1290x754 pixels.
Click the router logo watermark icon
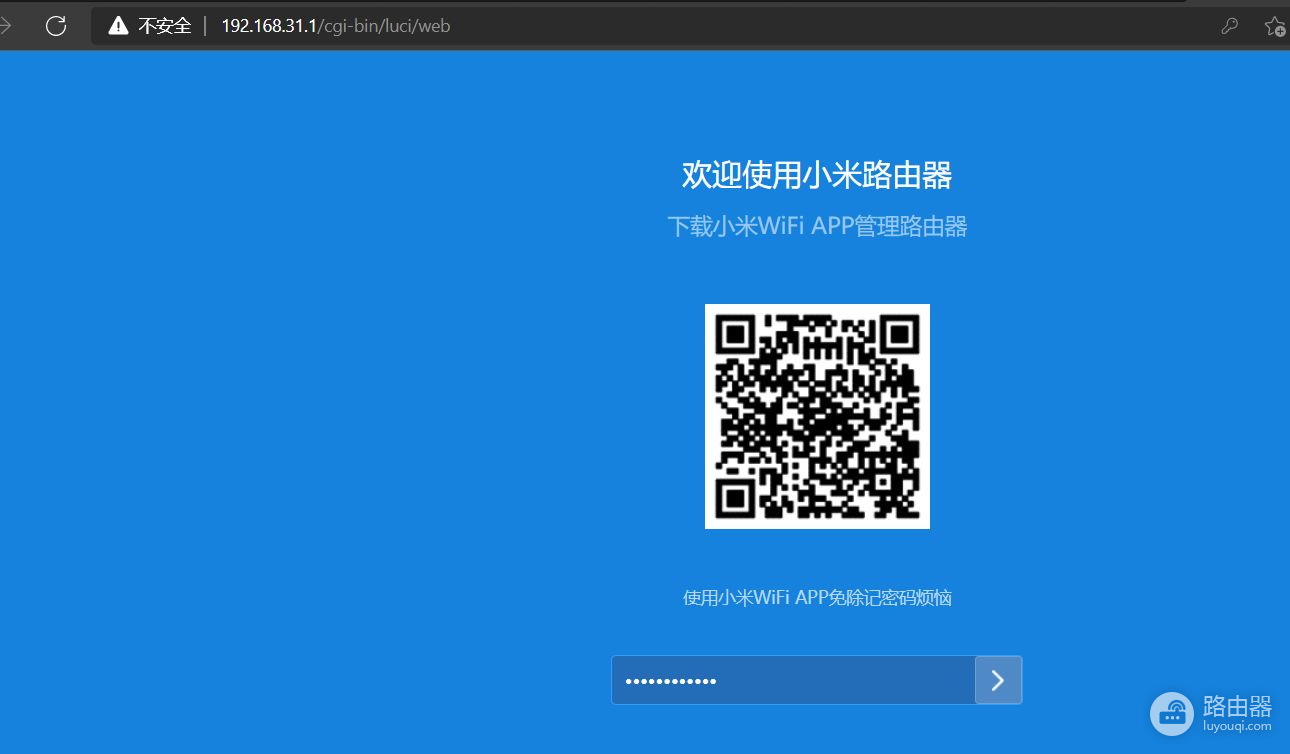point(1171,713)
